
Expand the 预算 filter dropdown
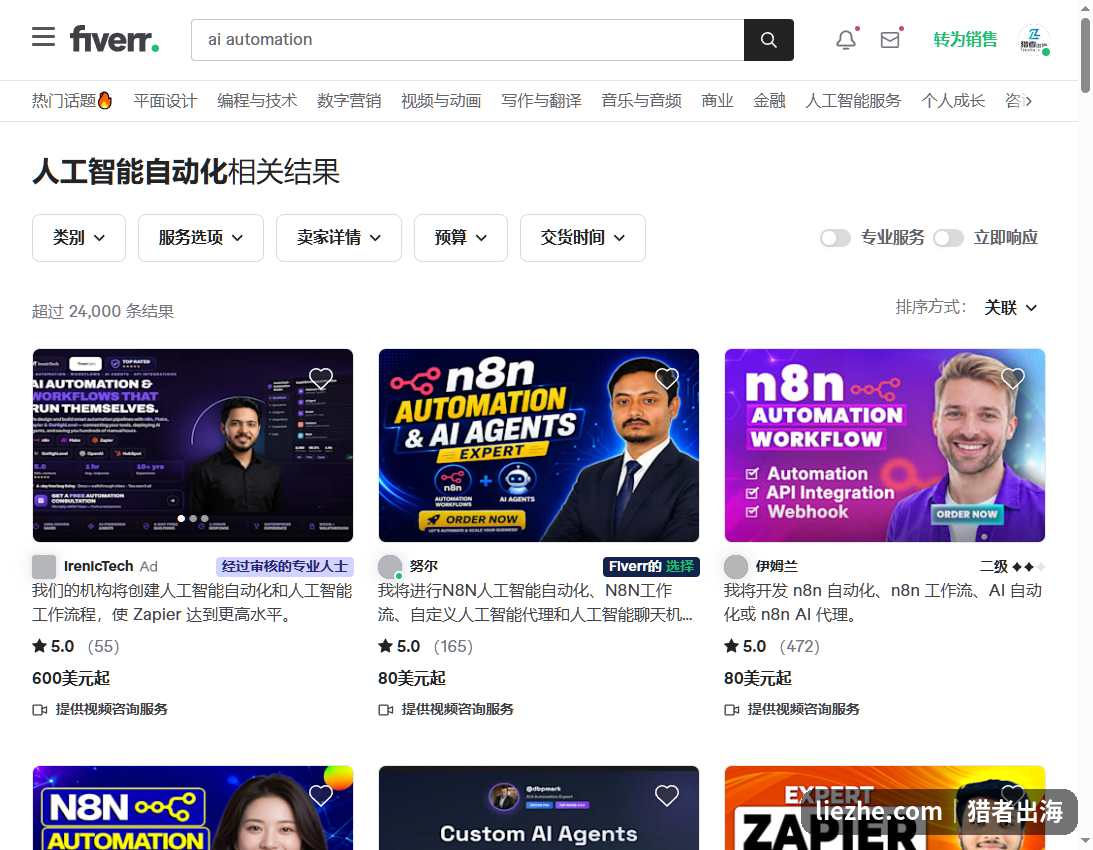[x=461, y=238]
